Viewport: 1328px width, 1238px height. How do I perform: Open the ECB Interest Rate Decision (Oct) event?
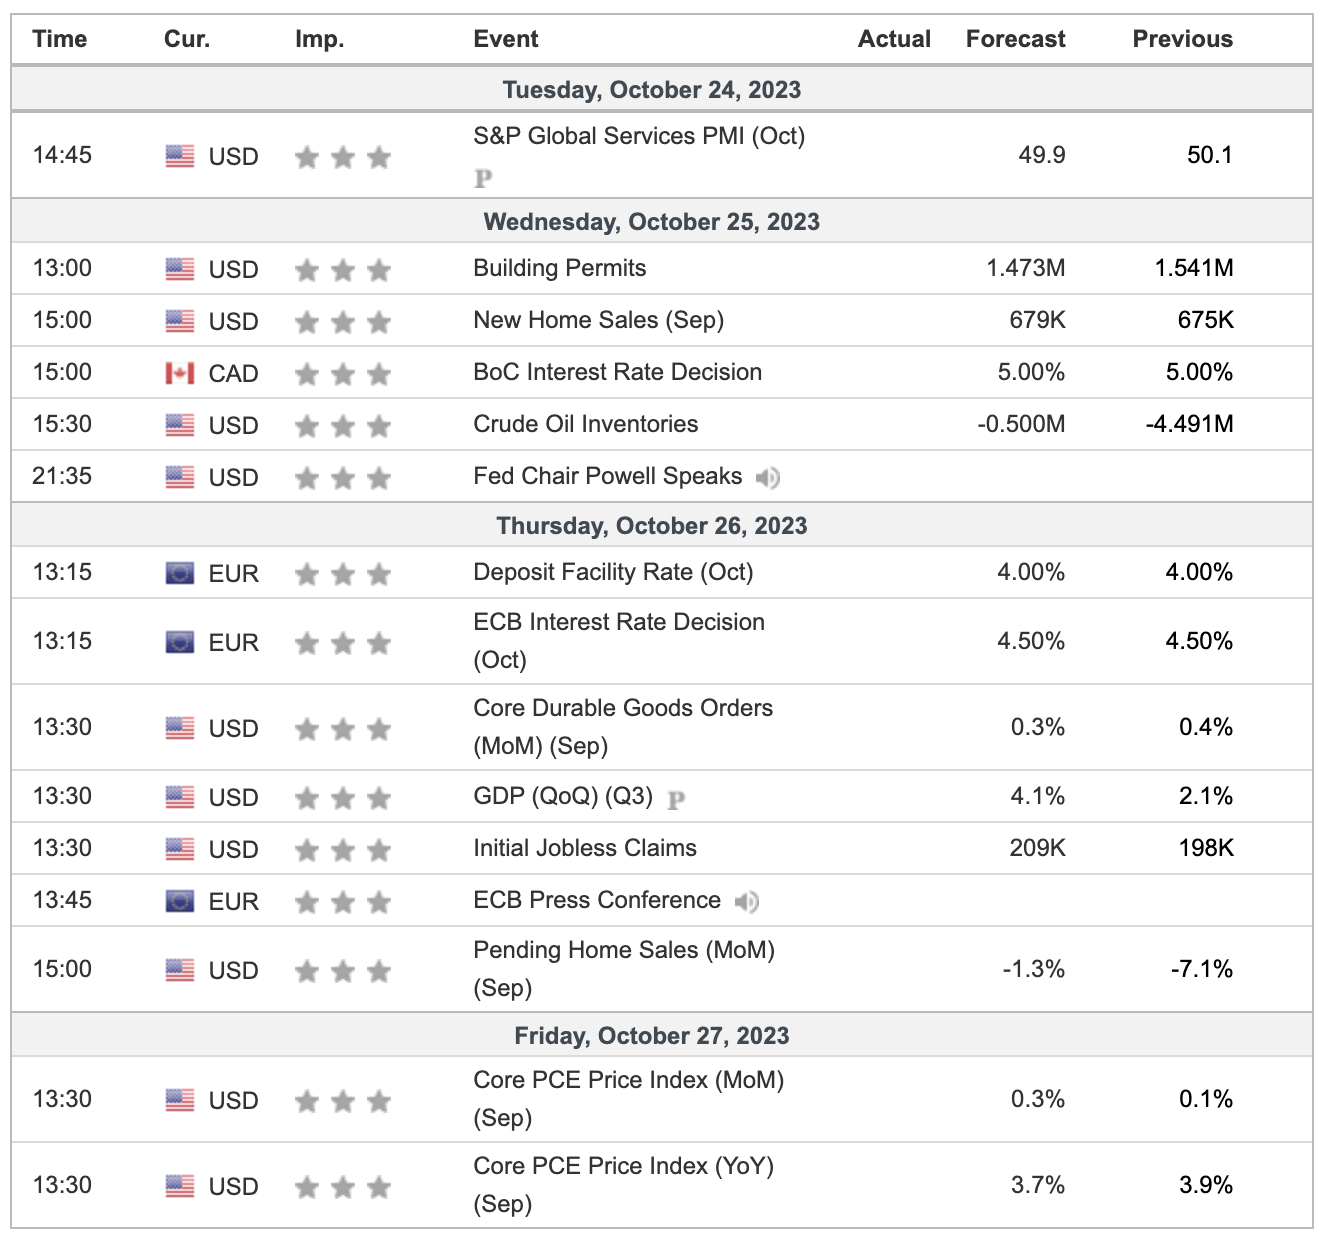619,641
